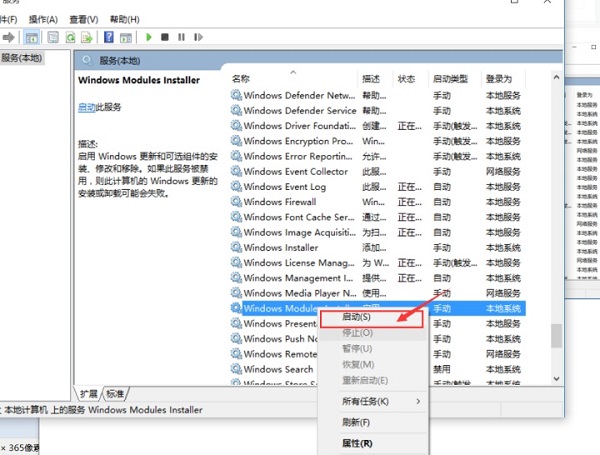The height and width of the screenshot is (455, 600).
Task: Select Windows Driver Foundati... service row
Action: (x=378, y=126)
